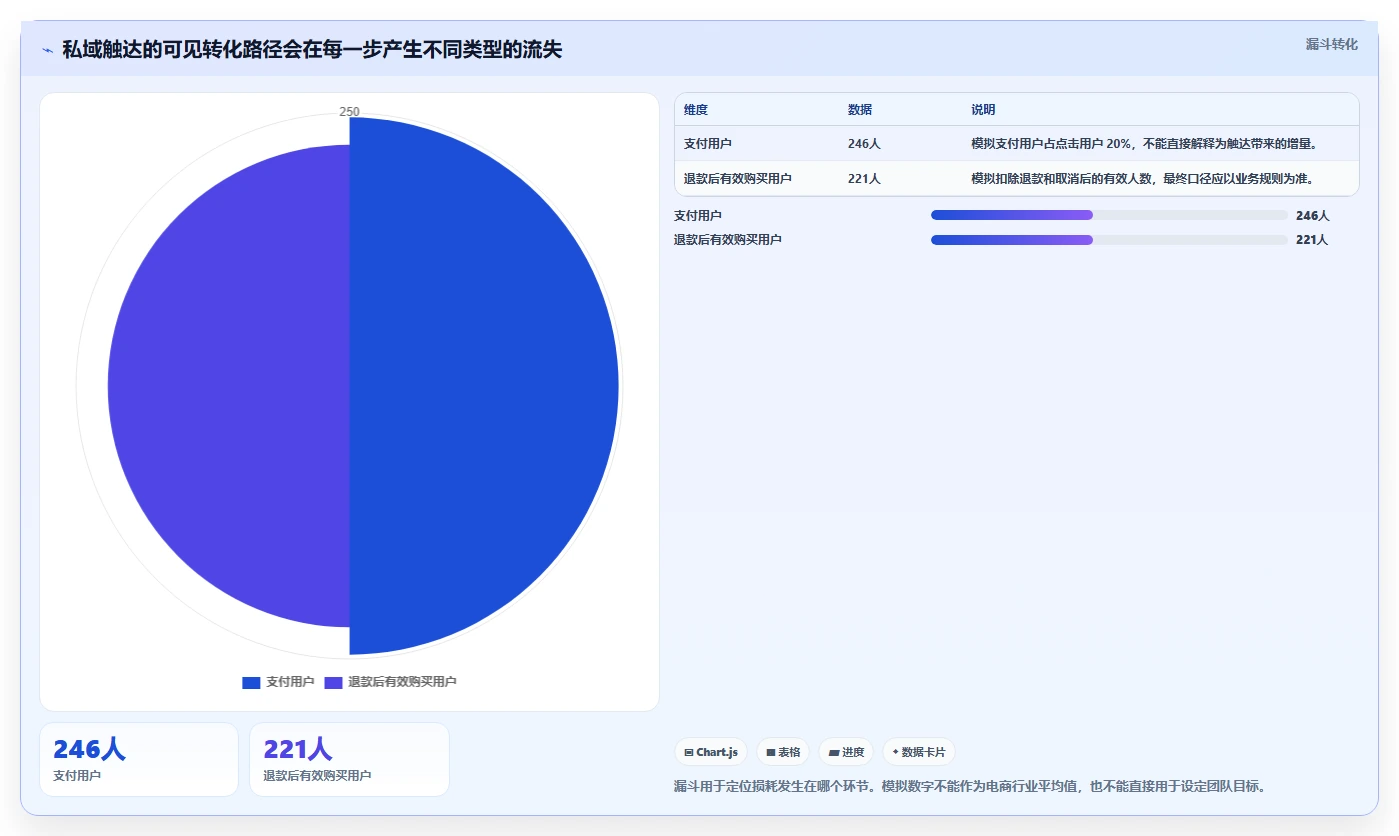Click the lightning icon before the title
Viewport: 1399px width, 836px height.
pyautogui.click(x=48, y=50)
